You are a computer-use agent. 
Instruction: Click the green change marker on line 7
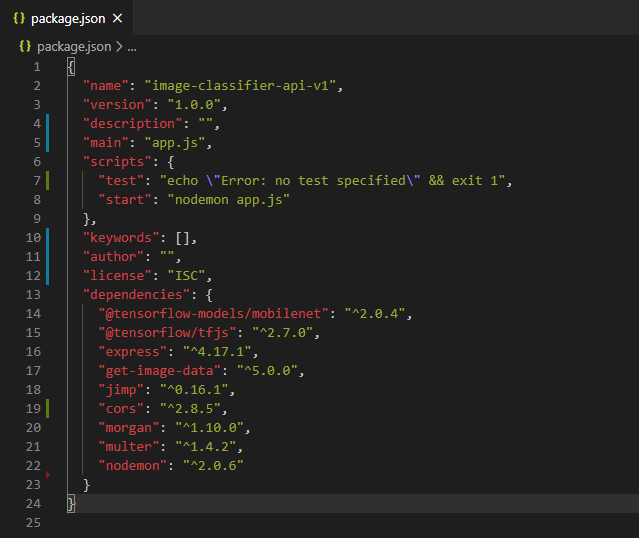point(48,181)
